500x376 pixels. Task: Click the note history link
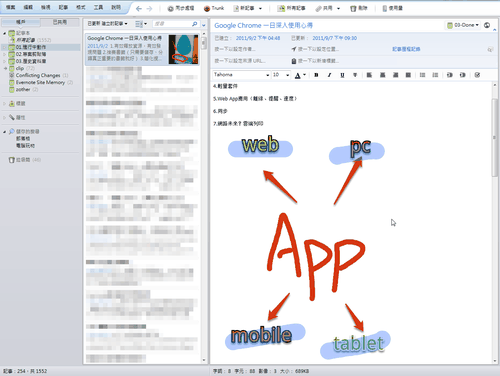406,49
